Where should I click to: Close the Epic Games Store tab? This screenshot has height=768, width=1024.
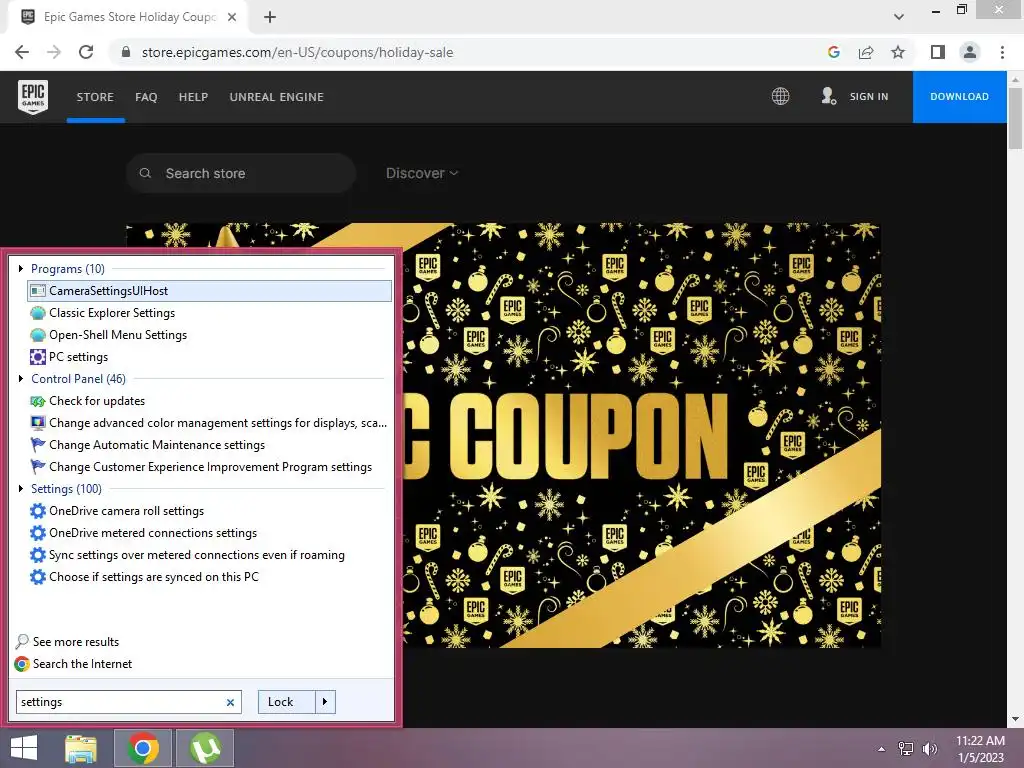(x=232, y=18)
